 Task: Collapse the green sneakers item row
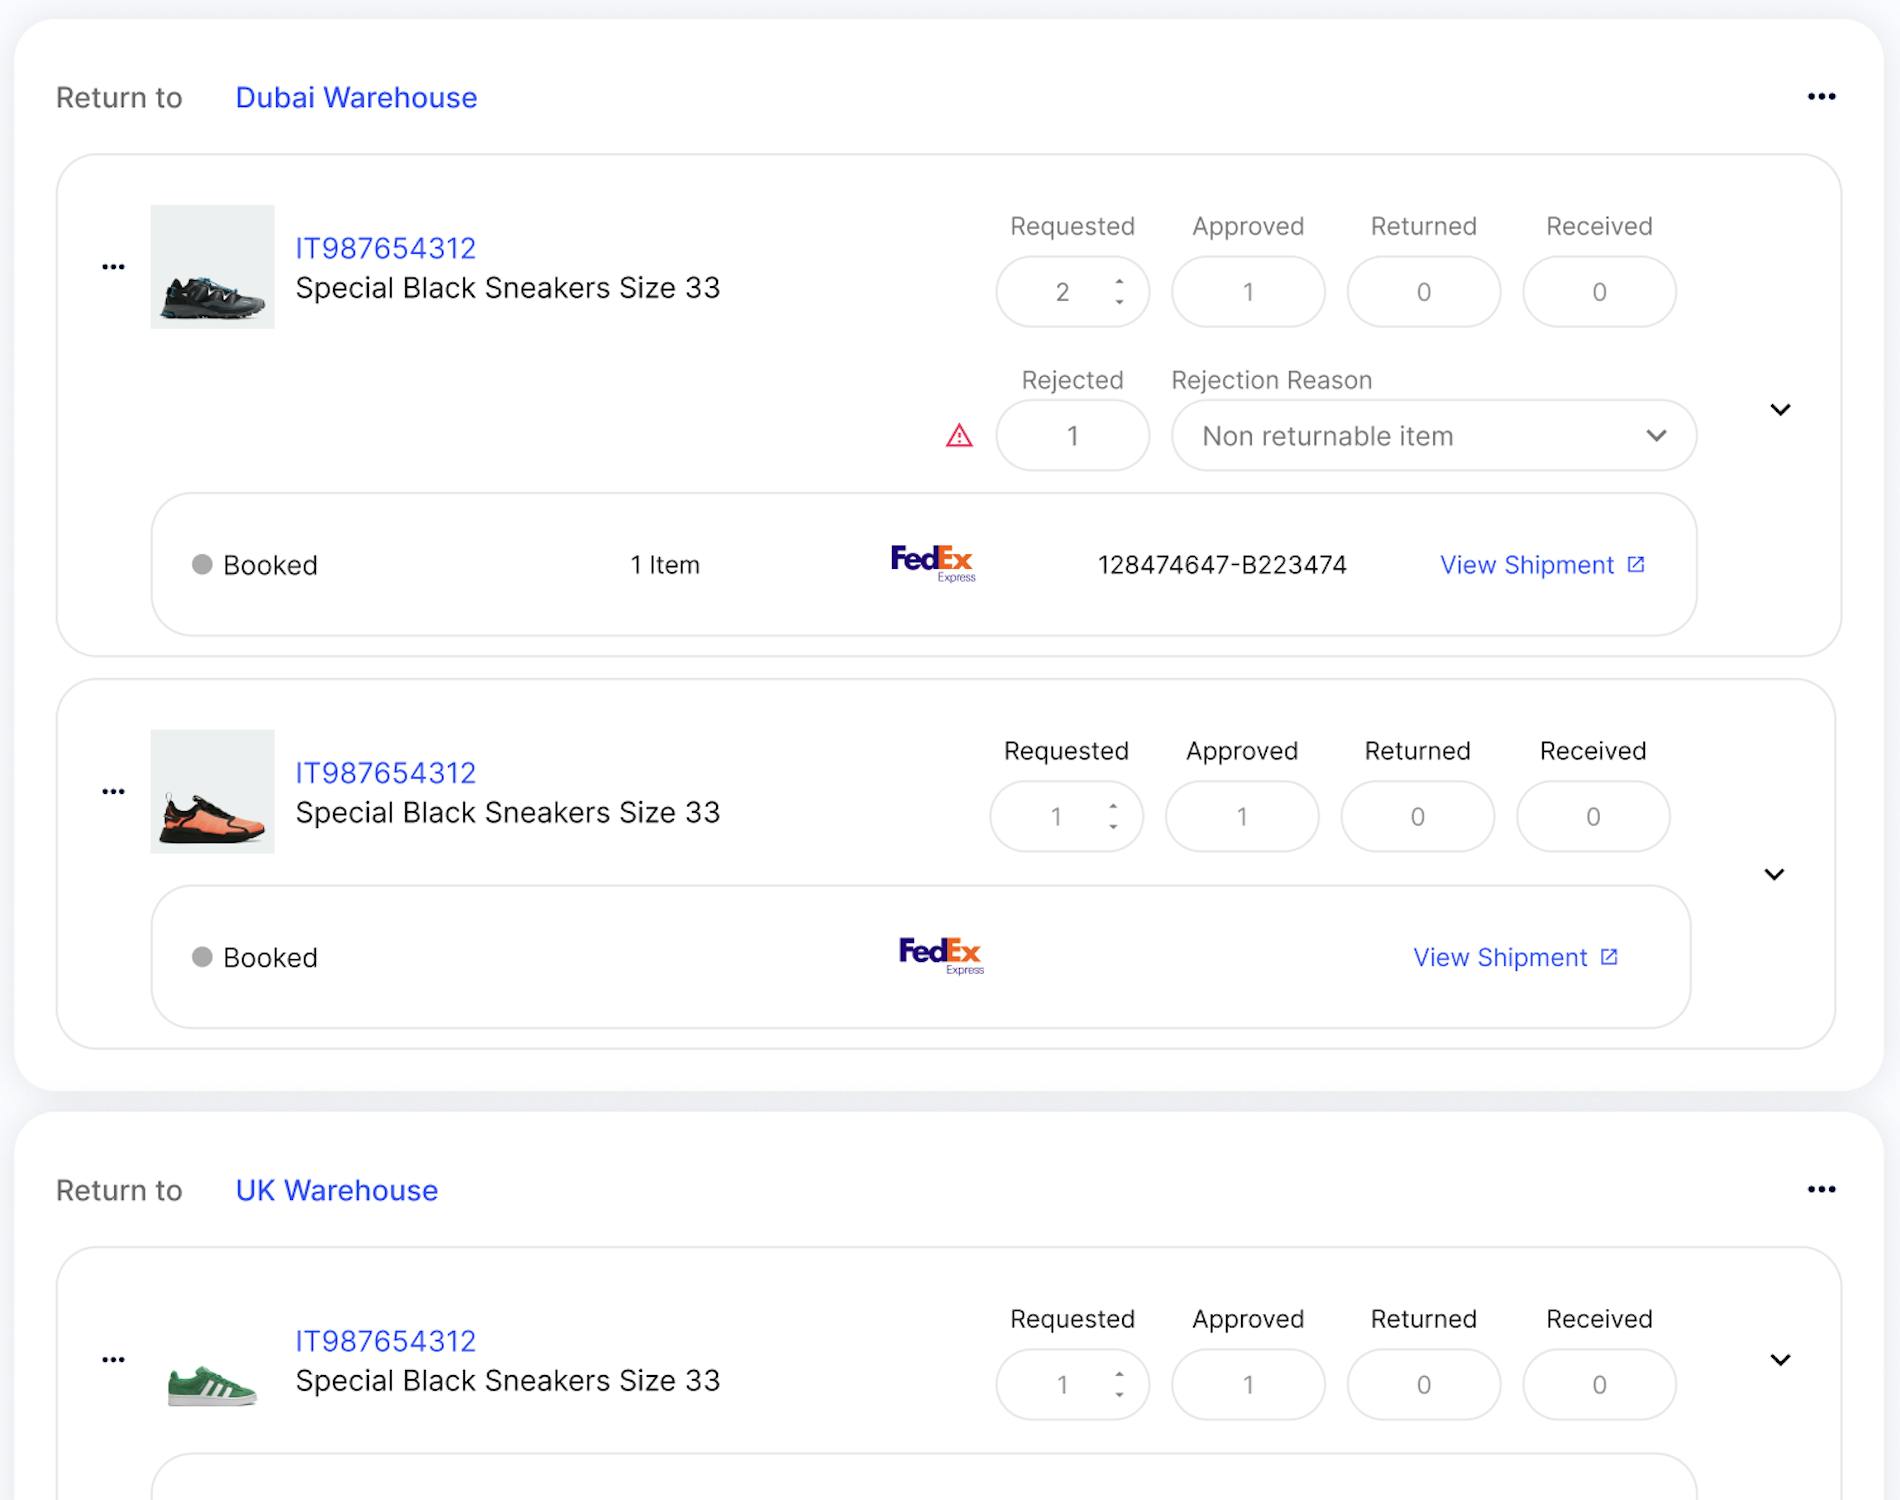[1780, 1360]
